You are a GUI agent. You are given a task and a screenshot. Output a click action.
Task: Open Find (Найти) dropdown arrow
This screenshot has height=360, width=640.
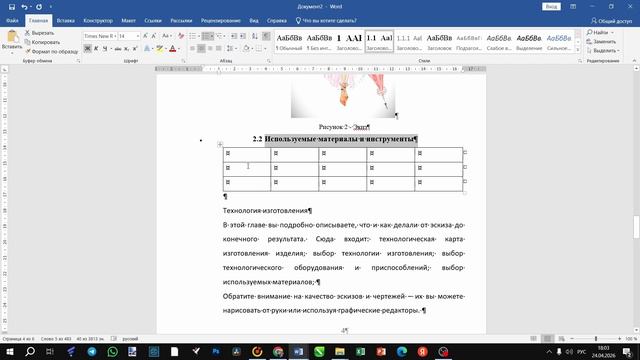pyautogui.click(x=612, y=32)
